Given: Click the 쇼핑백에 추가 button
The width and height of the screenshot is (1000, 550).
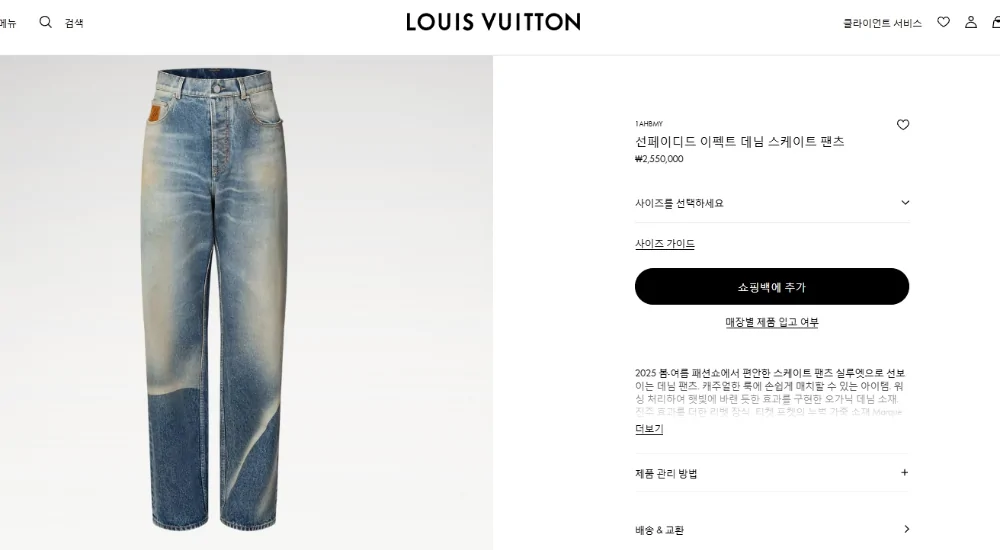Looking at the screenshot, I should tap(772, 286).
